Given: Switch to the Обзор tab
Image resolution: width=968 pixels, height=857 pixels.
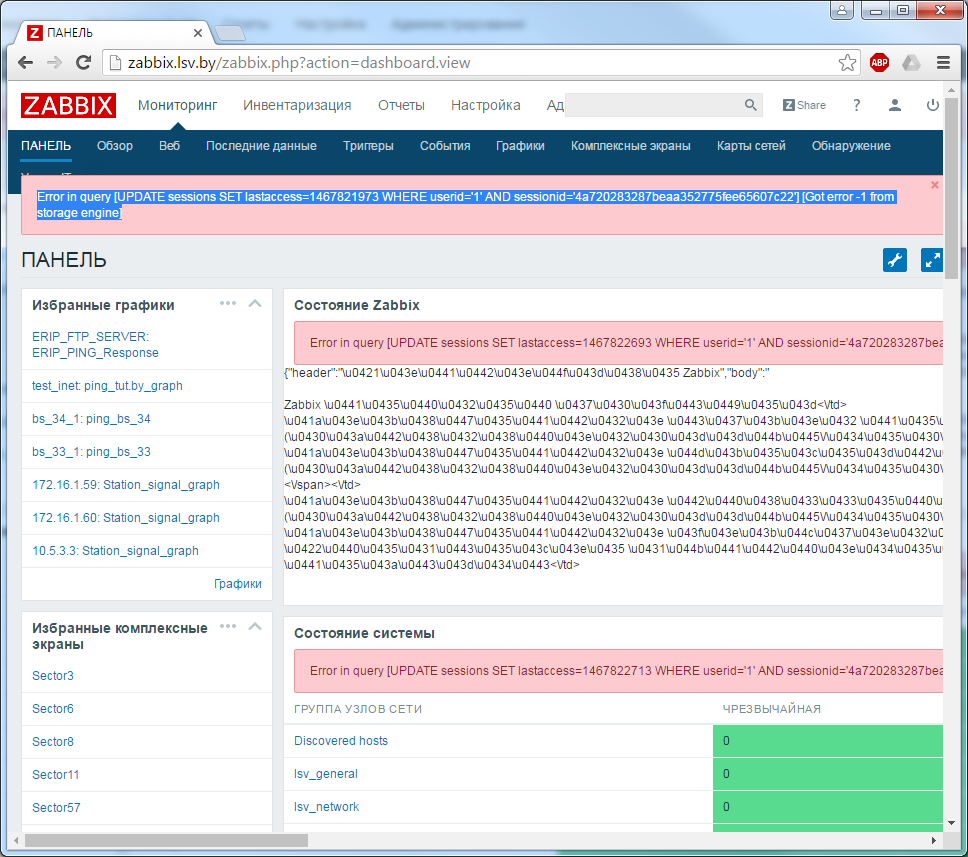Looking at the screenshot, I should click(115, 146).
